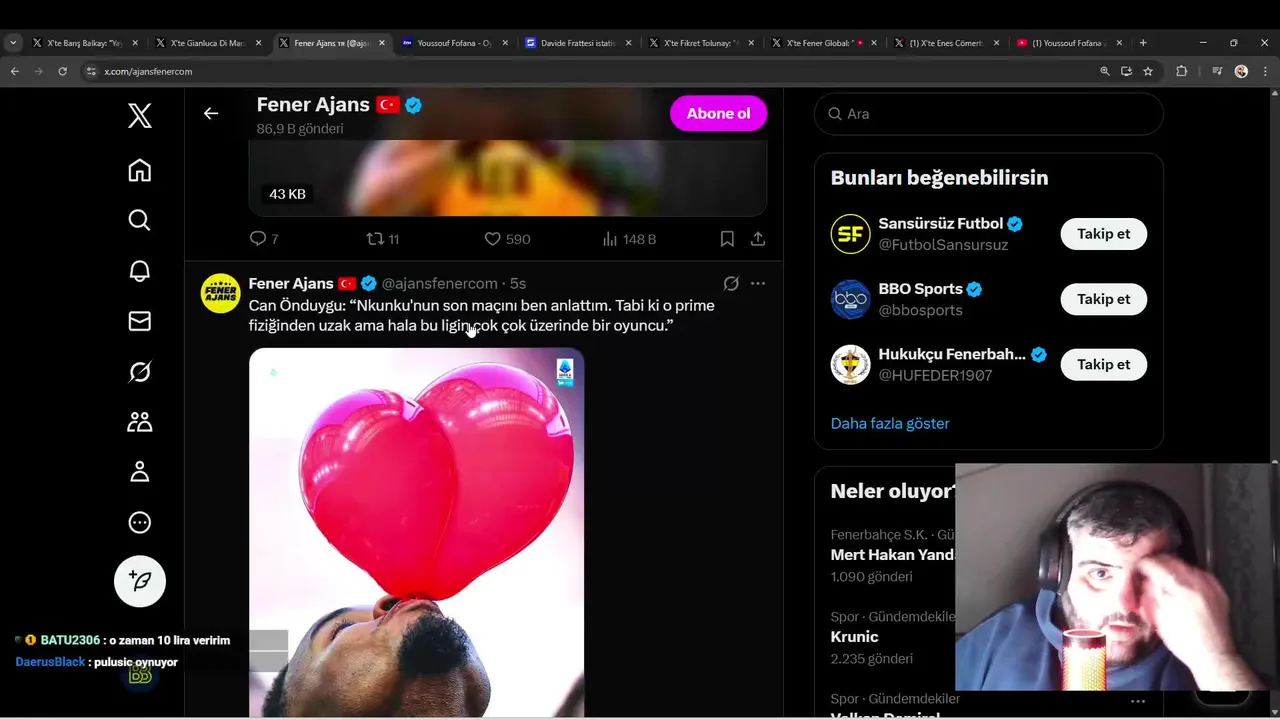Open the More circle menu icon

click(x=140, y=522)
